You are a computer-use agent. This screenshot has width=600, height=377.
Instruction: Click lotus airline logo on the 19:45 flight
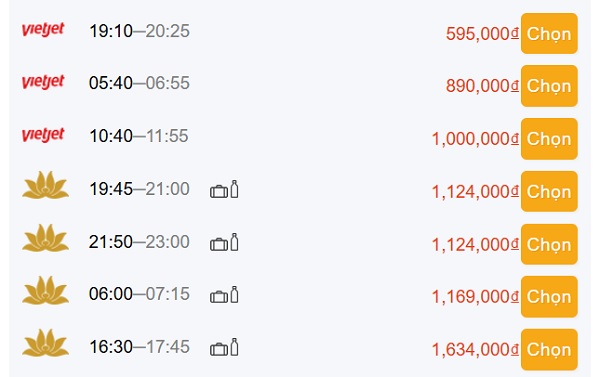click(46, 185)
